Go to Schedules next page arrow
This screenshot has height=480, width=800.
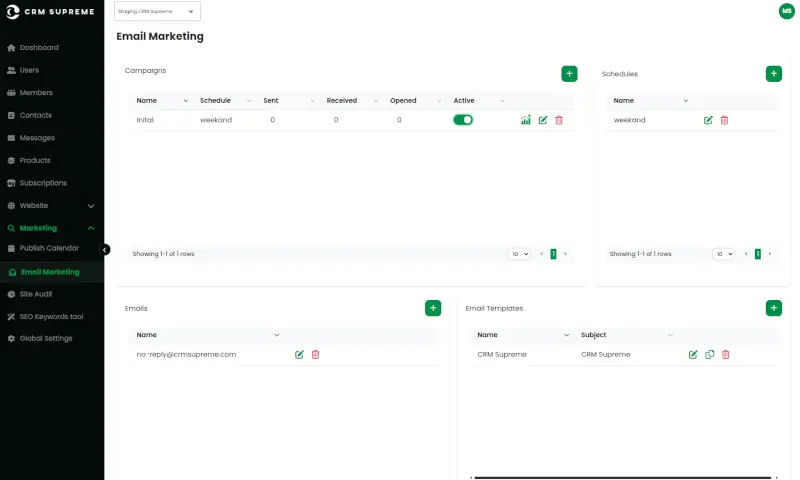pyautogui.click(x=770, y=254)
